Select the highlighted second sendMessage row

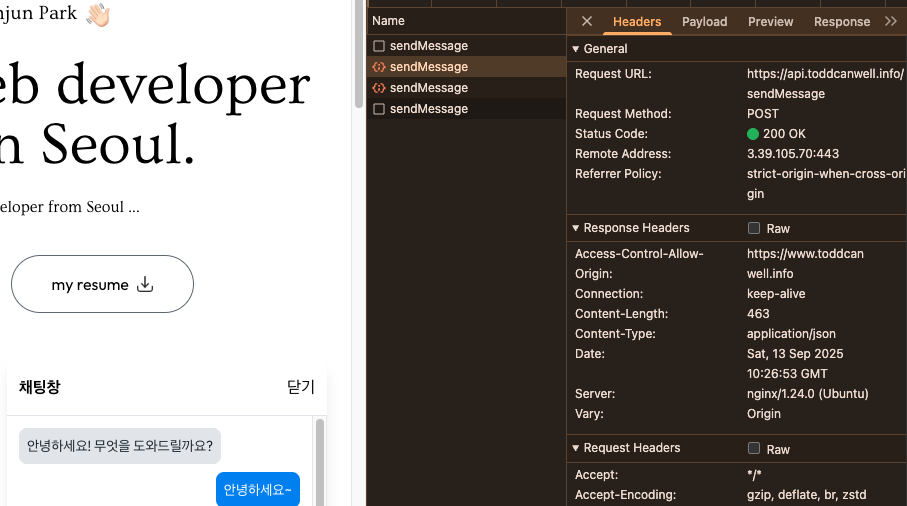(466, 67)
